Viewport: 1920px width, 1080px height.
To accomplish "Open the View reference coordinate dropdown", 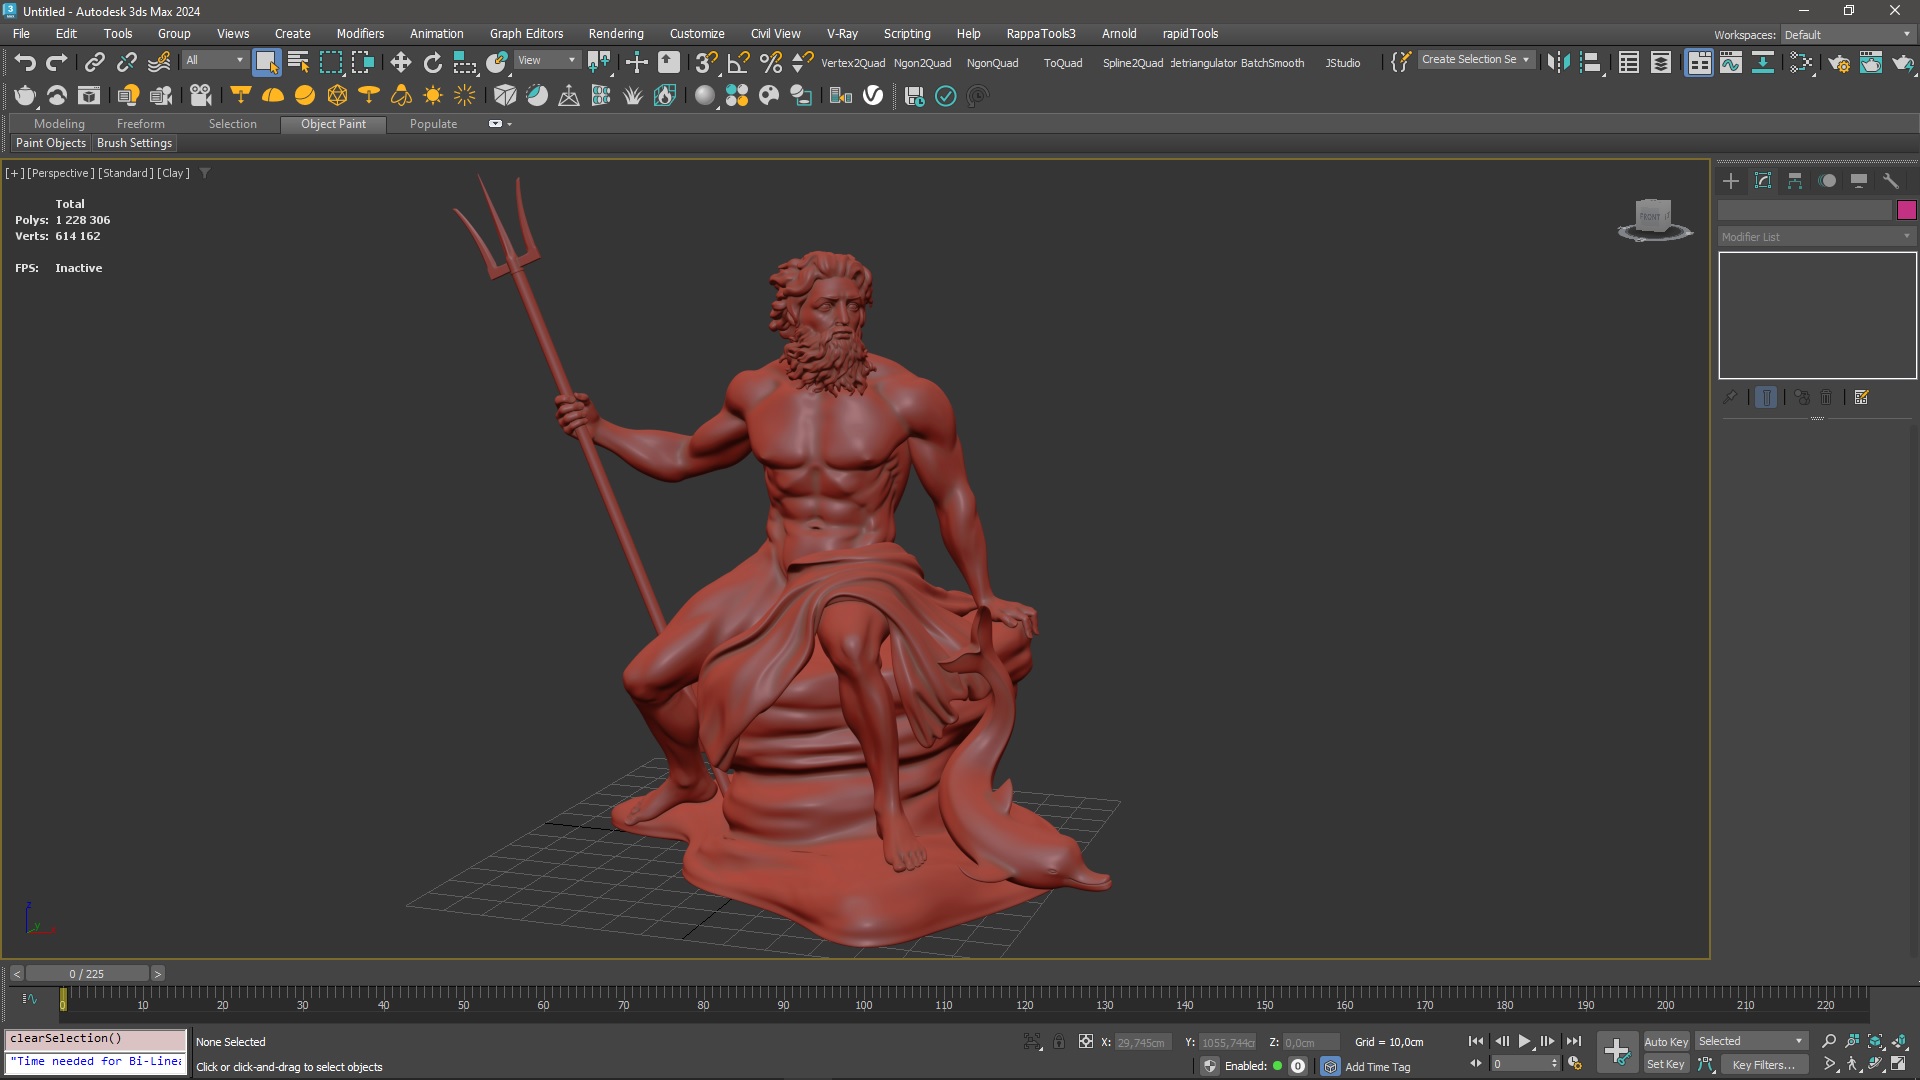I will (x=546, y=61).
